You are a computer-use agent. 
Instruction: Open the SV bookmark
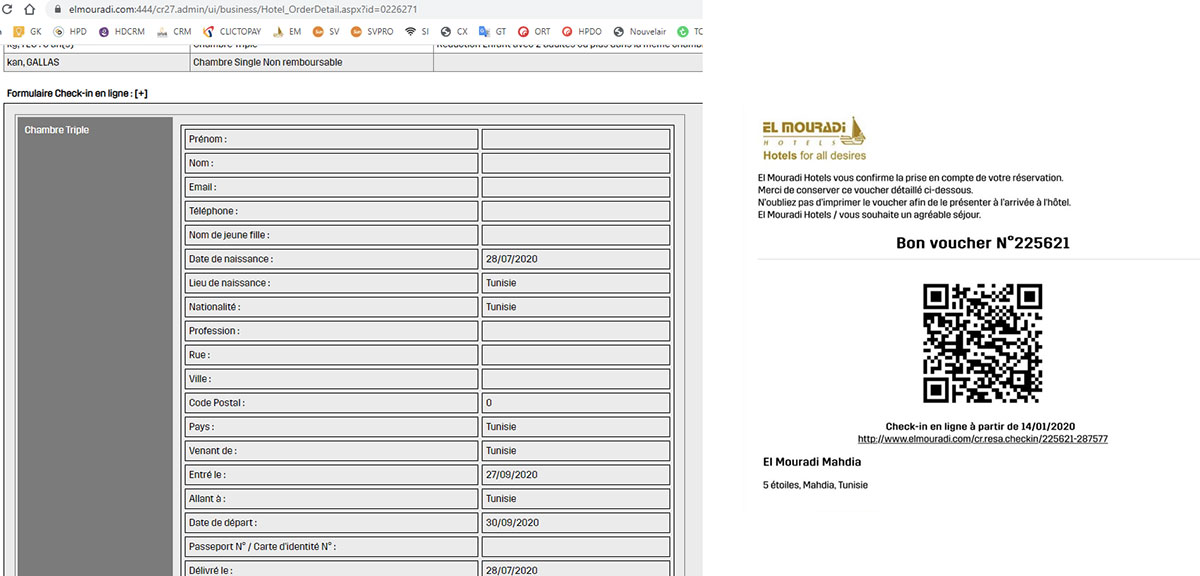[326, 32]
